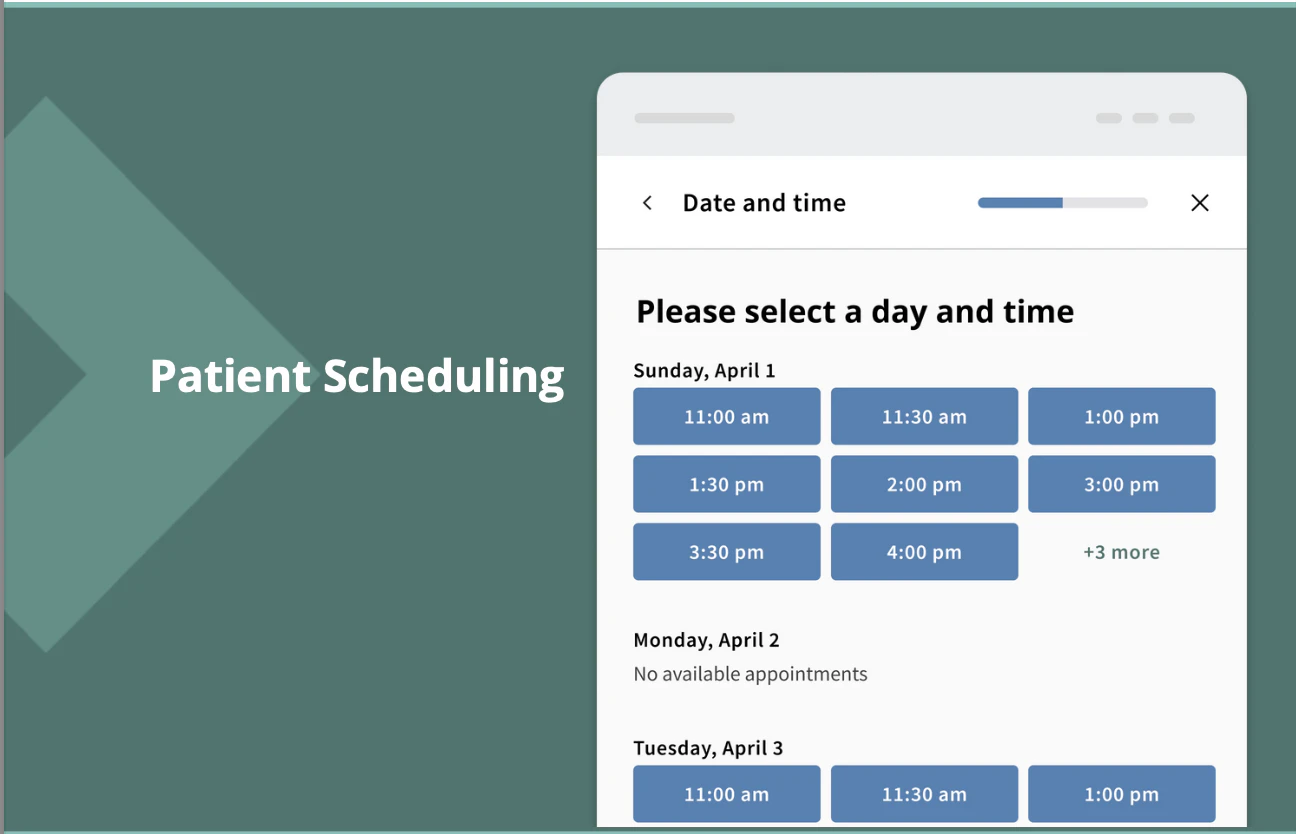Image resolution: width=1296 pixels, height=834 pixels.
Task: Click the back arrow beside Date and time
Action: point(647,203)
